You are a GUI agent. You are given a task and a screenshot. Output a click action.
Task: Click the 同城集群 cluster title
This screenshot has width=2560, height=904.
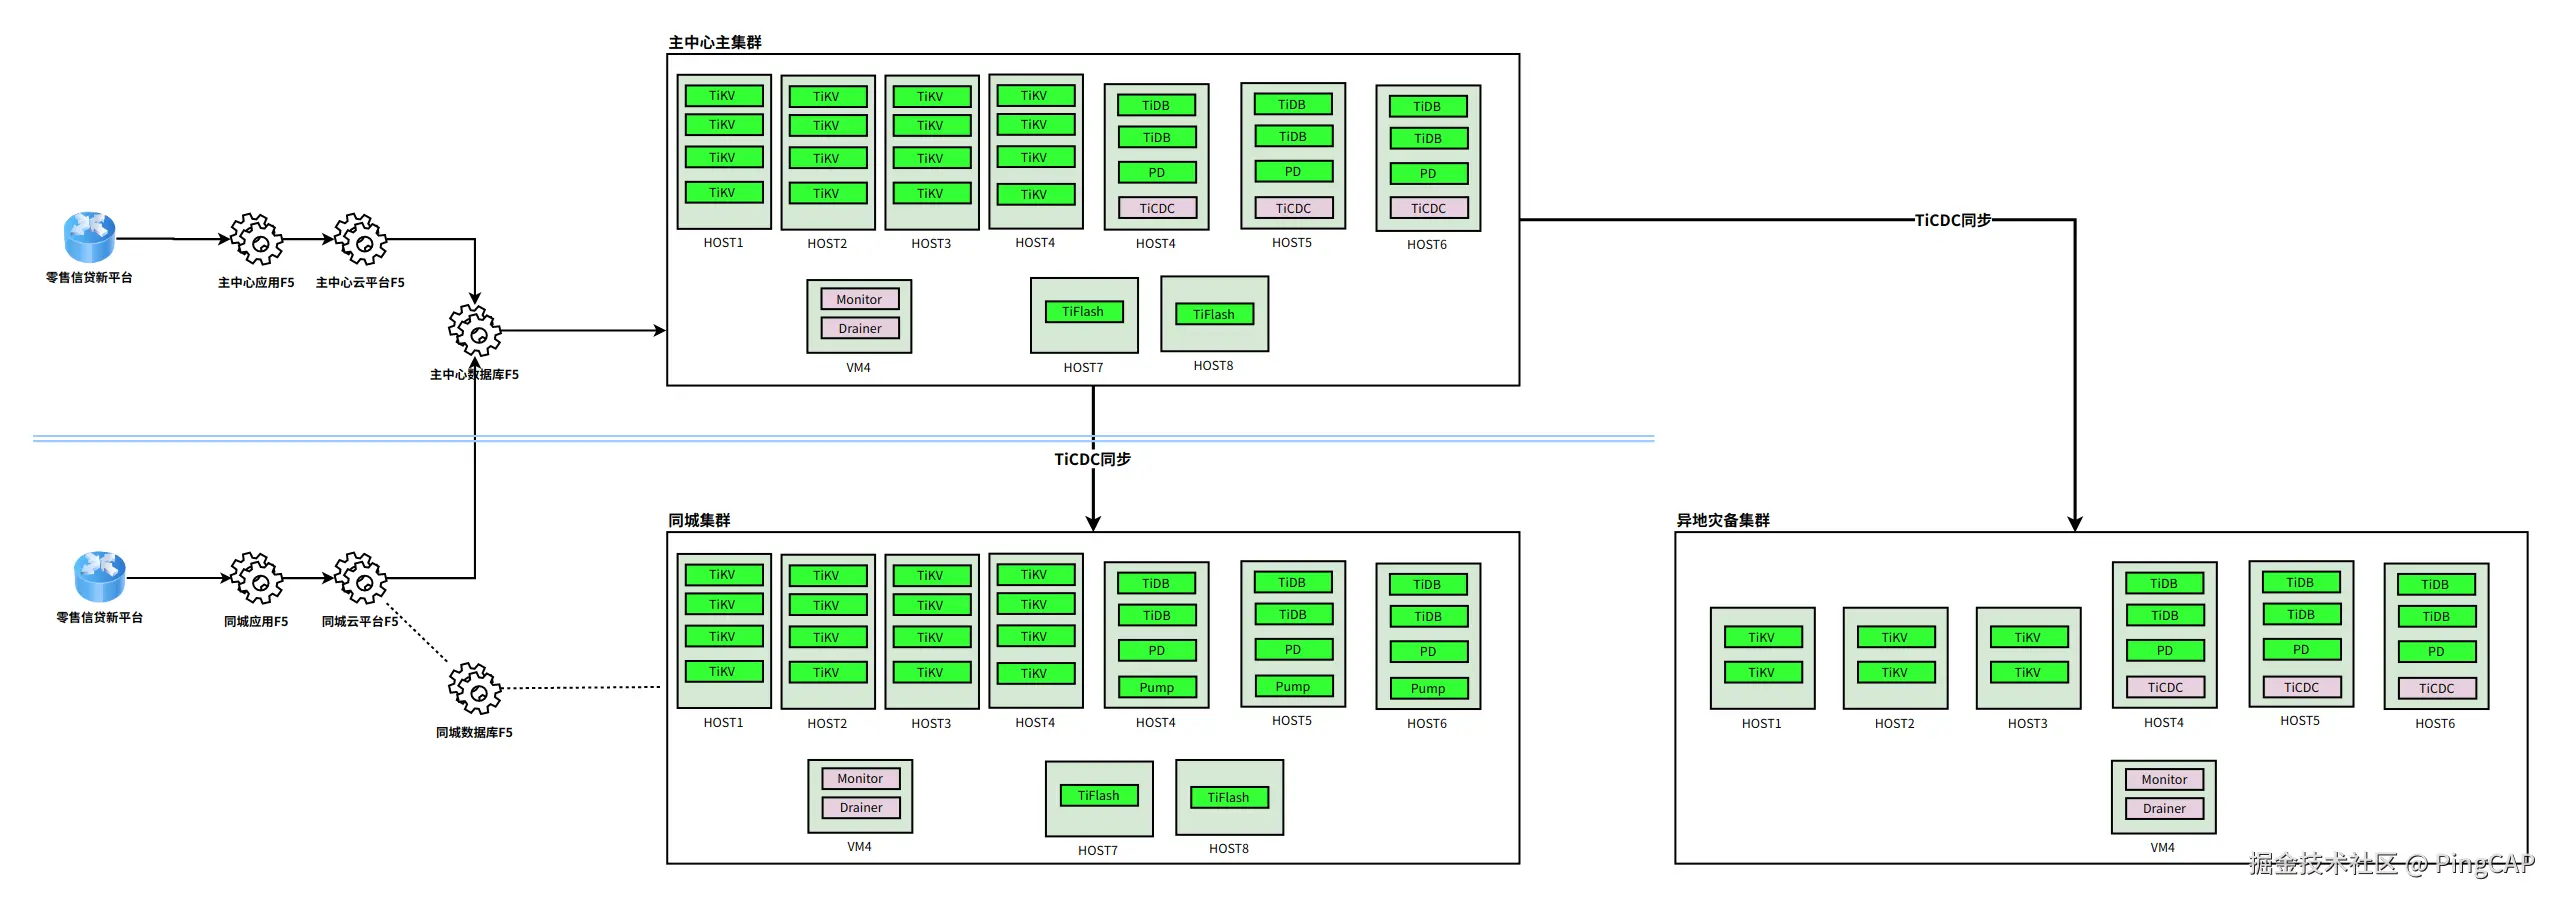click(x=699, y=520)
